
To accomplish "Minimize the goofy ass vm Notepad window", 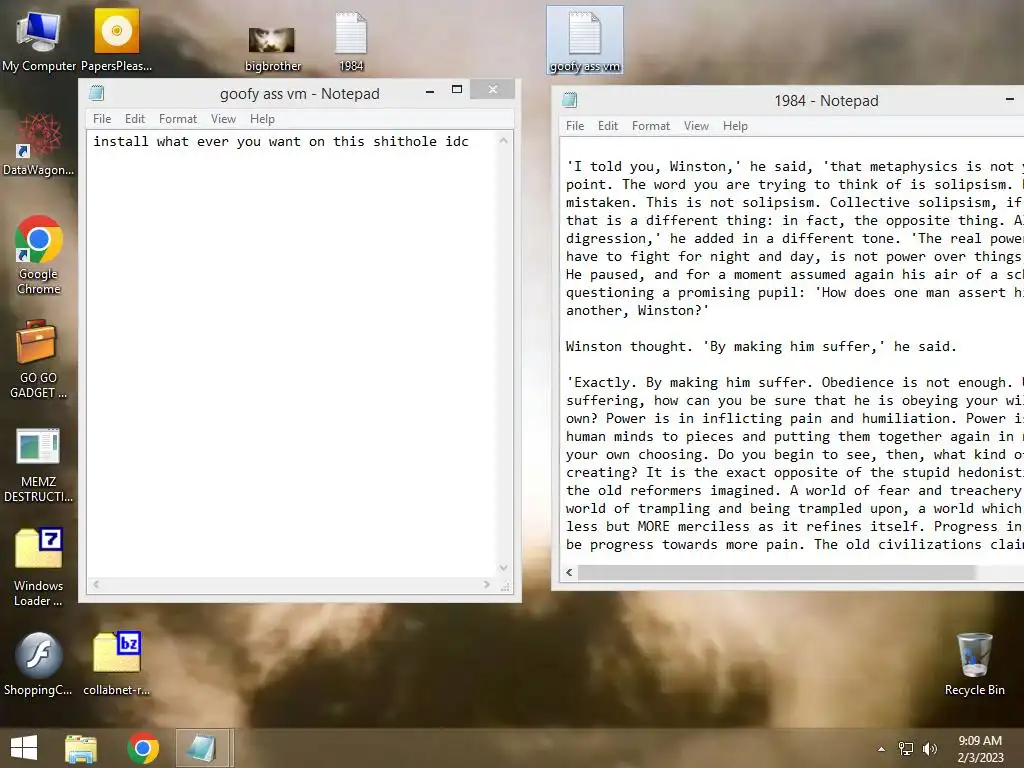I will click(x=430, y=91).
